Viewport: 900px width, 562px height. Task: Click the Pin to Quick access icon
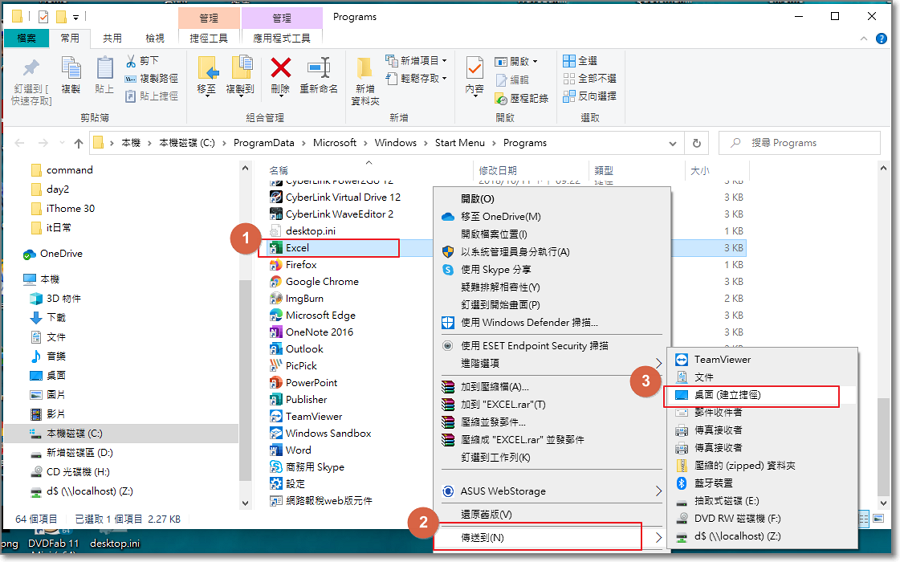pyautogui.click(x=31, y=69)
